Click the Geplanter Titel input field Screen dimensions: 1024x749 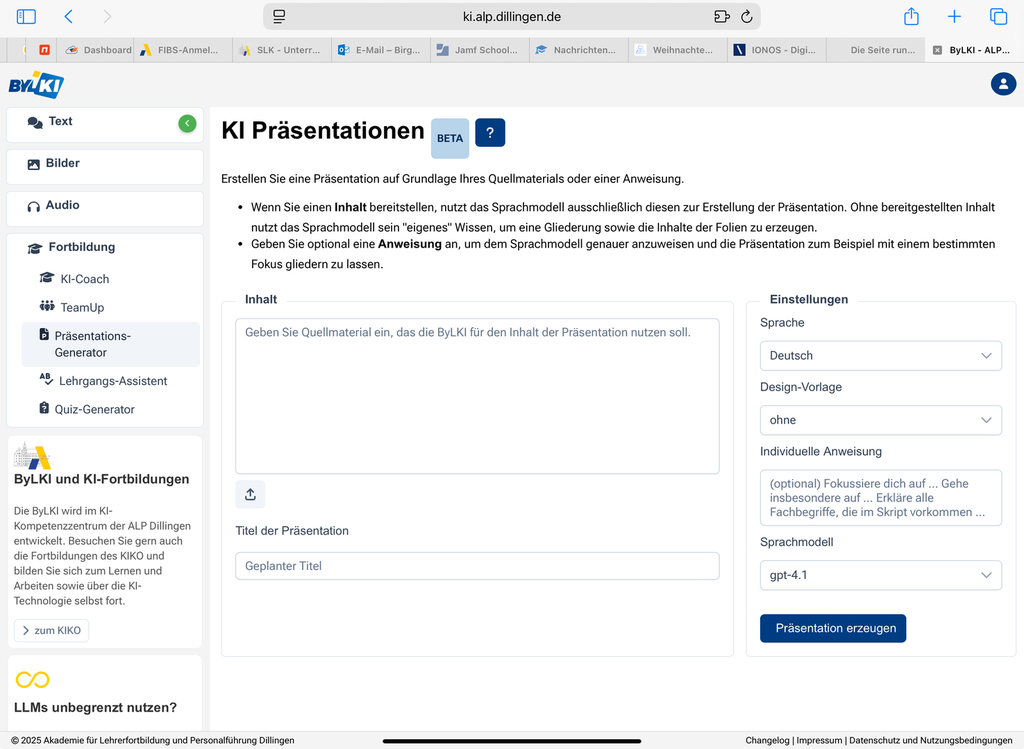click(x=477, y=566)
